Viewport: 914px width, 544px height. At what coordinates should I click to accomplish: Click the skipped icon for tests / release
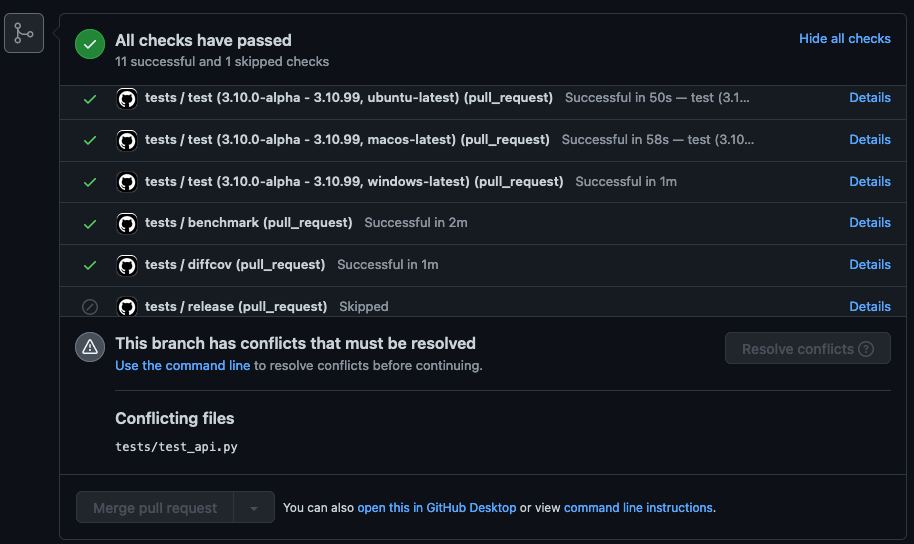coord(90,307)
